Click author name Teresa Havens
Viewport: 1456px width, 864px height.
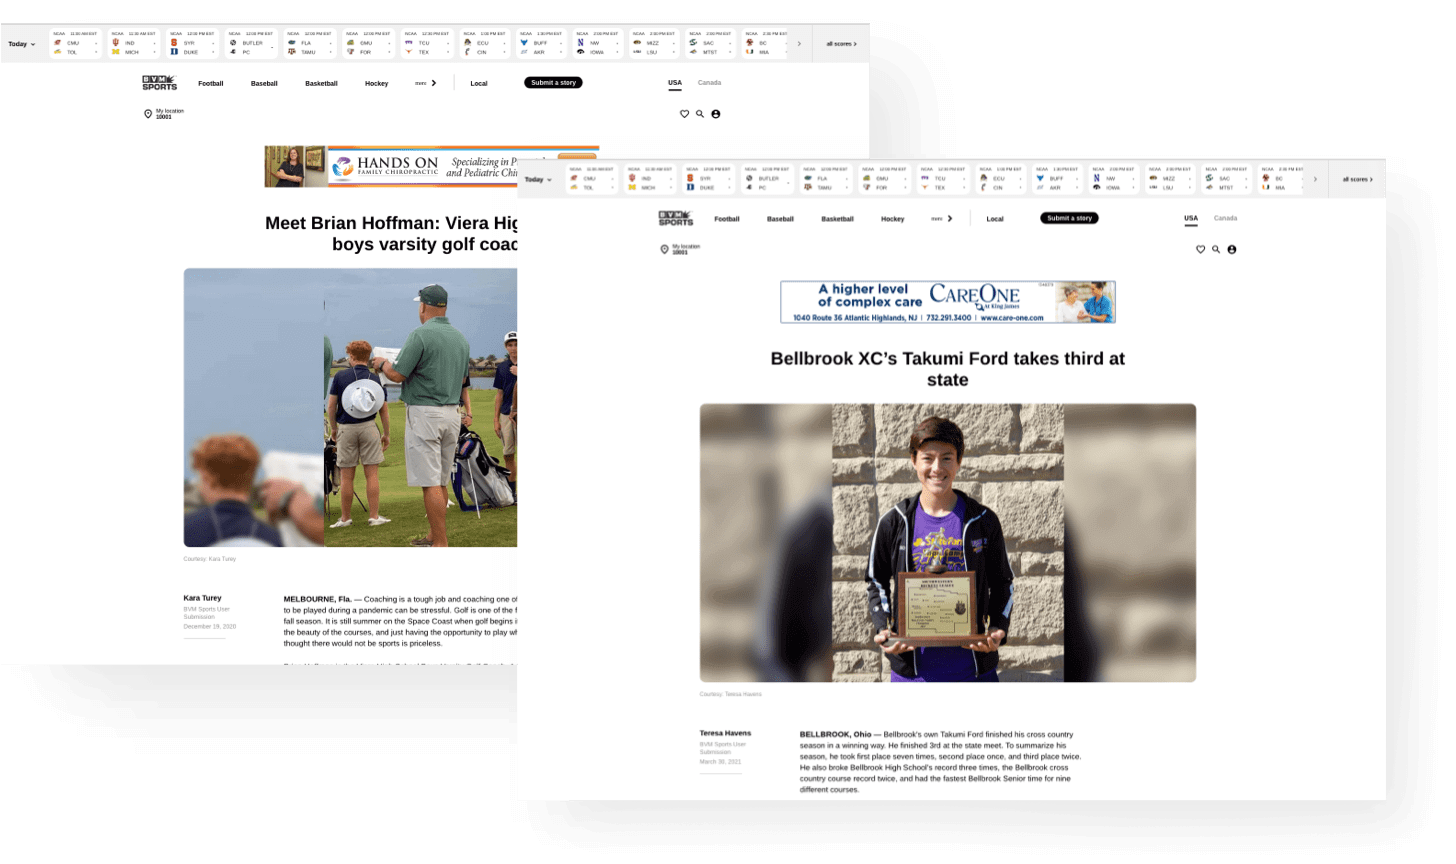click(725, 733)
